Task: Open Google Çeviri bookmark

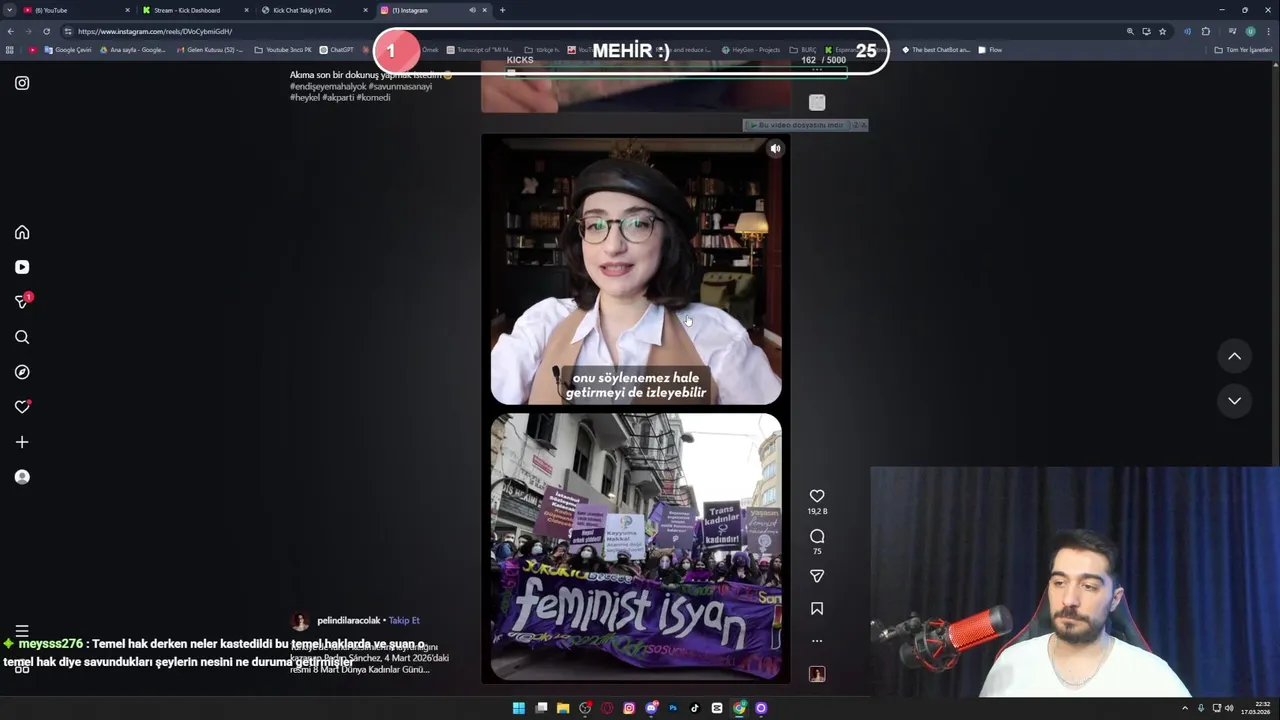Action: (x=68, y=50)
